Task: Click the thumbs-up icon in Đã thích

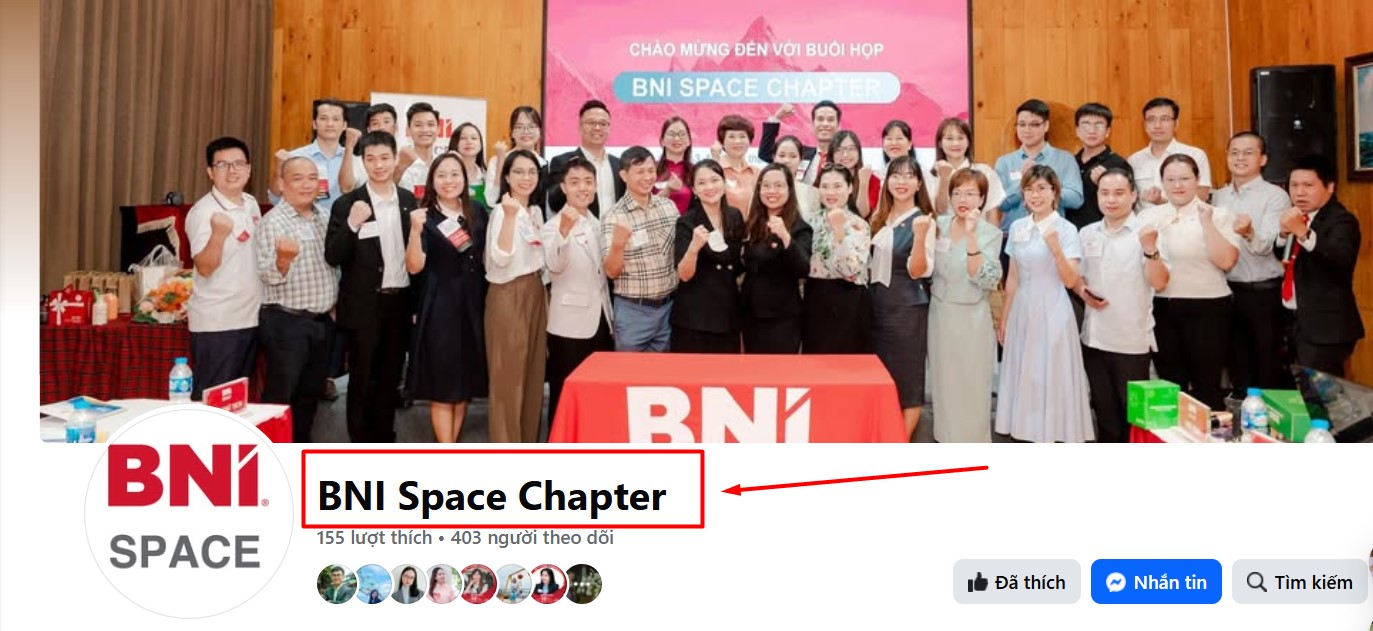Action: click(977, 582)
